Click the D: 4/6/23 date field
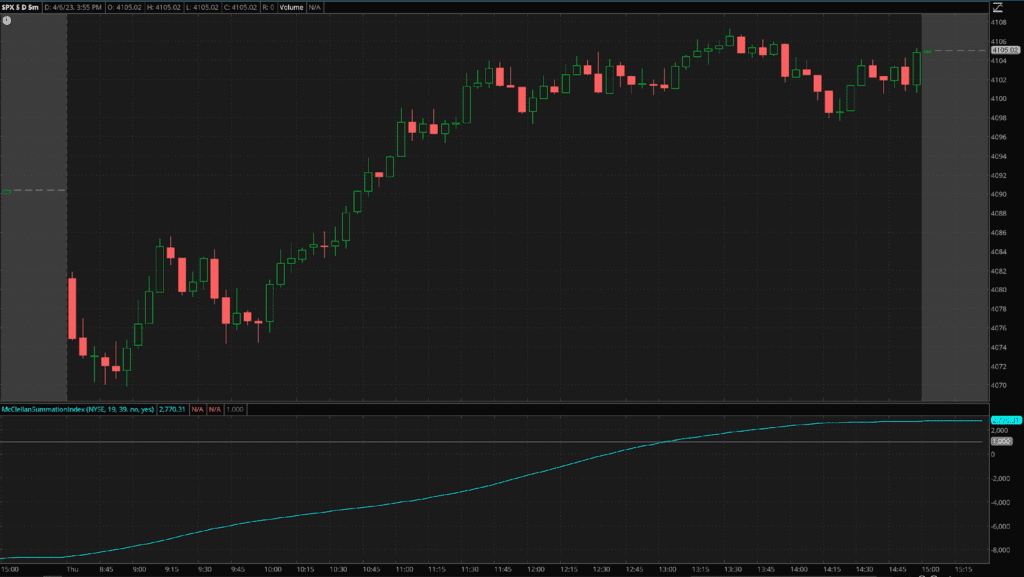The image size is (1024, 577). coord(72,6)
